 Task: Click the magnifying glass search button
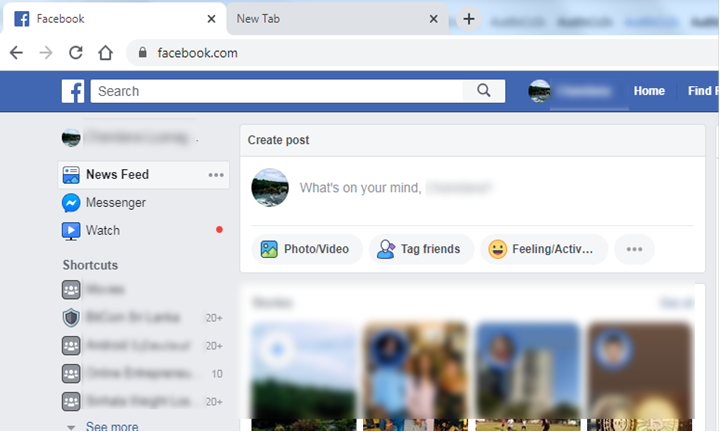pos(484,90)
